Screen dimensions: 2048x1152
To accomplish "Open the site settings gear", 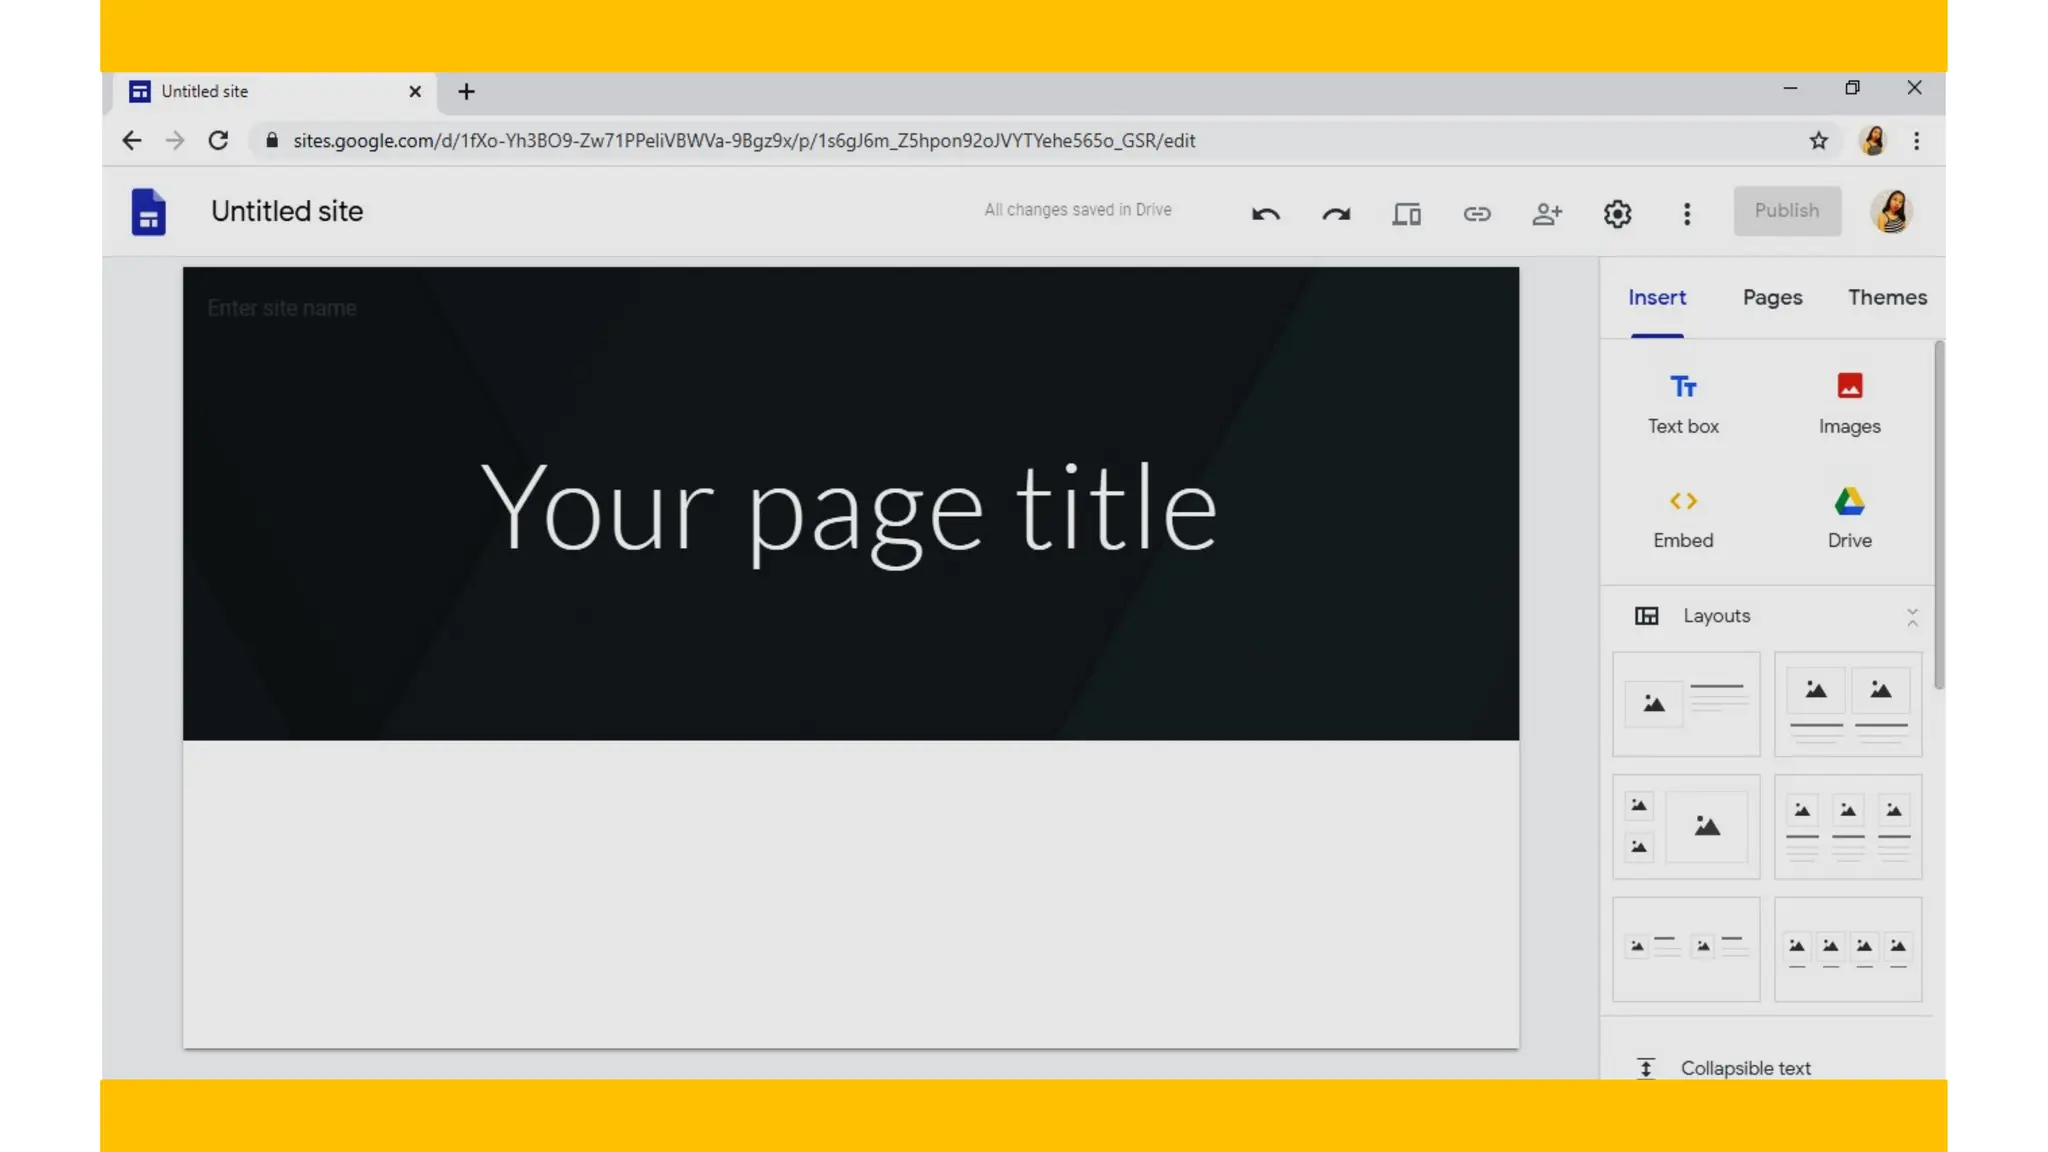I will [x=1617, y=213].
